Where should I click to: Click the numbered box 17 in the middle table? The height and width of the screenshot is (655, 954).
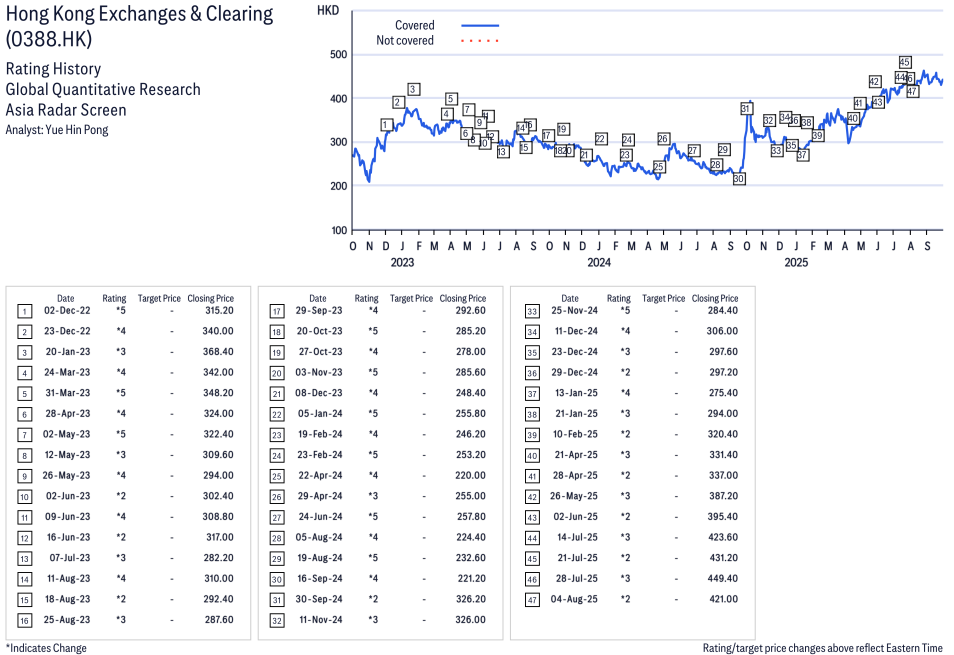pos(277,310)
